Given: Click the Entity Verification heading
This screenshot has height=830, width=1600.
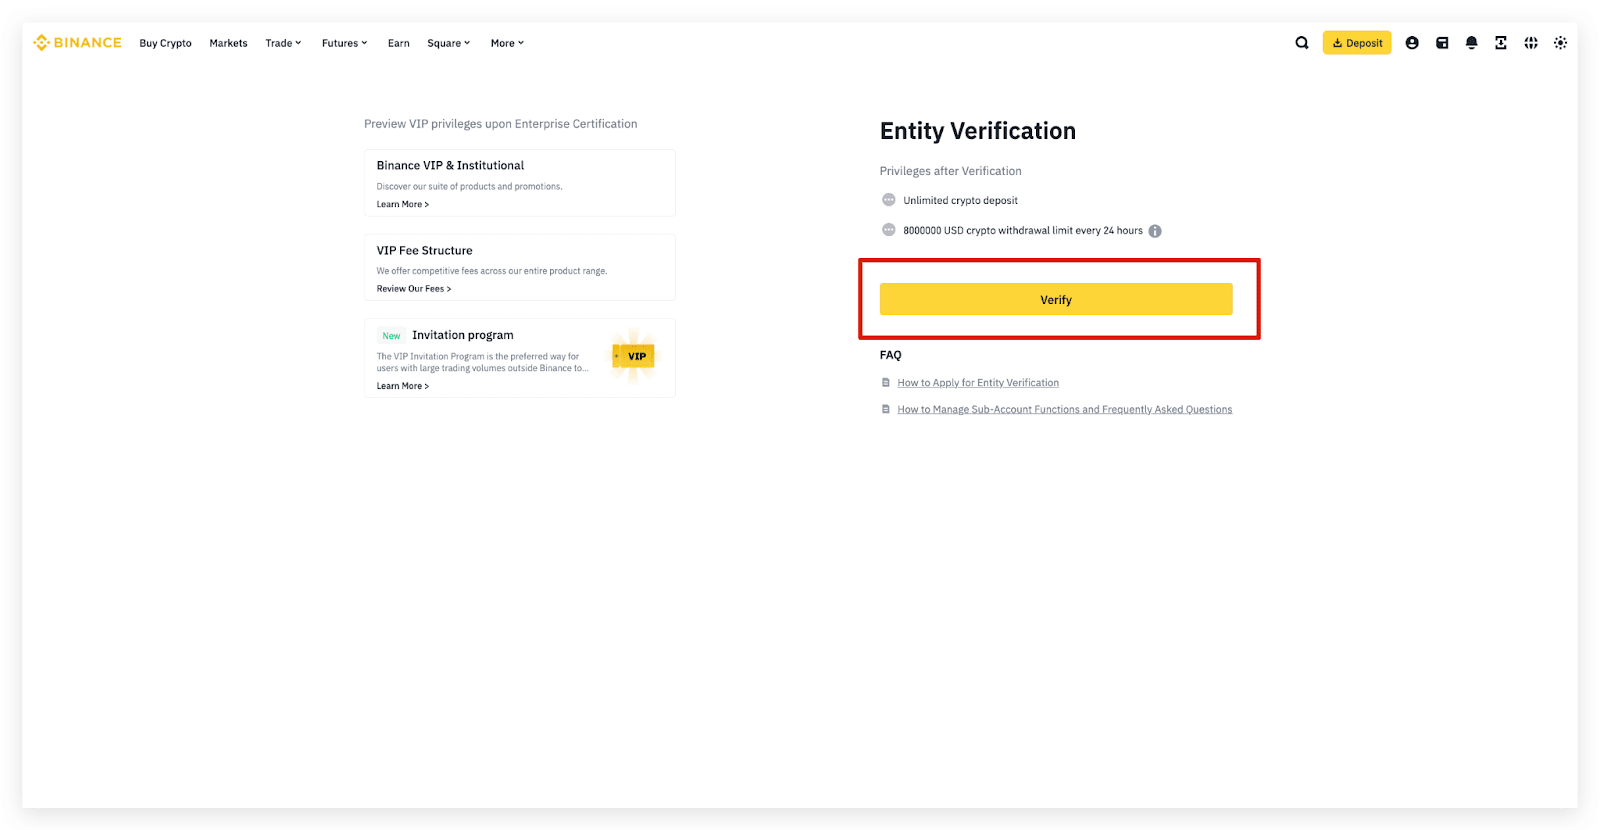Looking at the screenshot, I should pyautogui.click(x=978, y=131).
